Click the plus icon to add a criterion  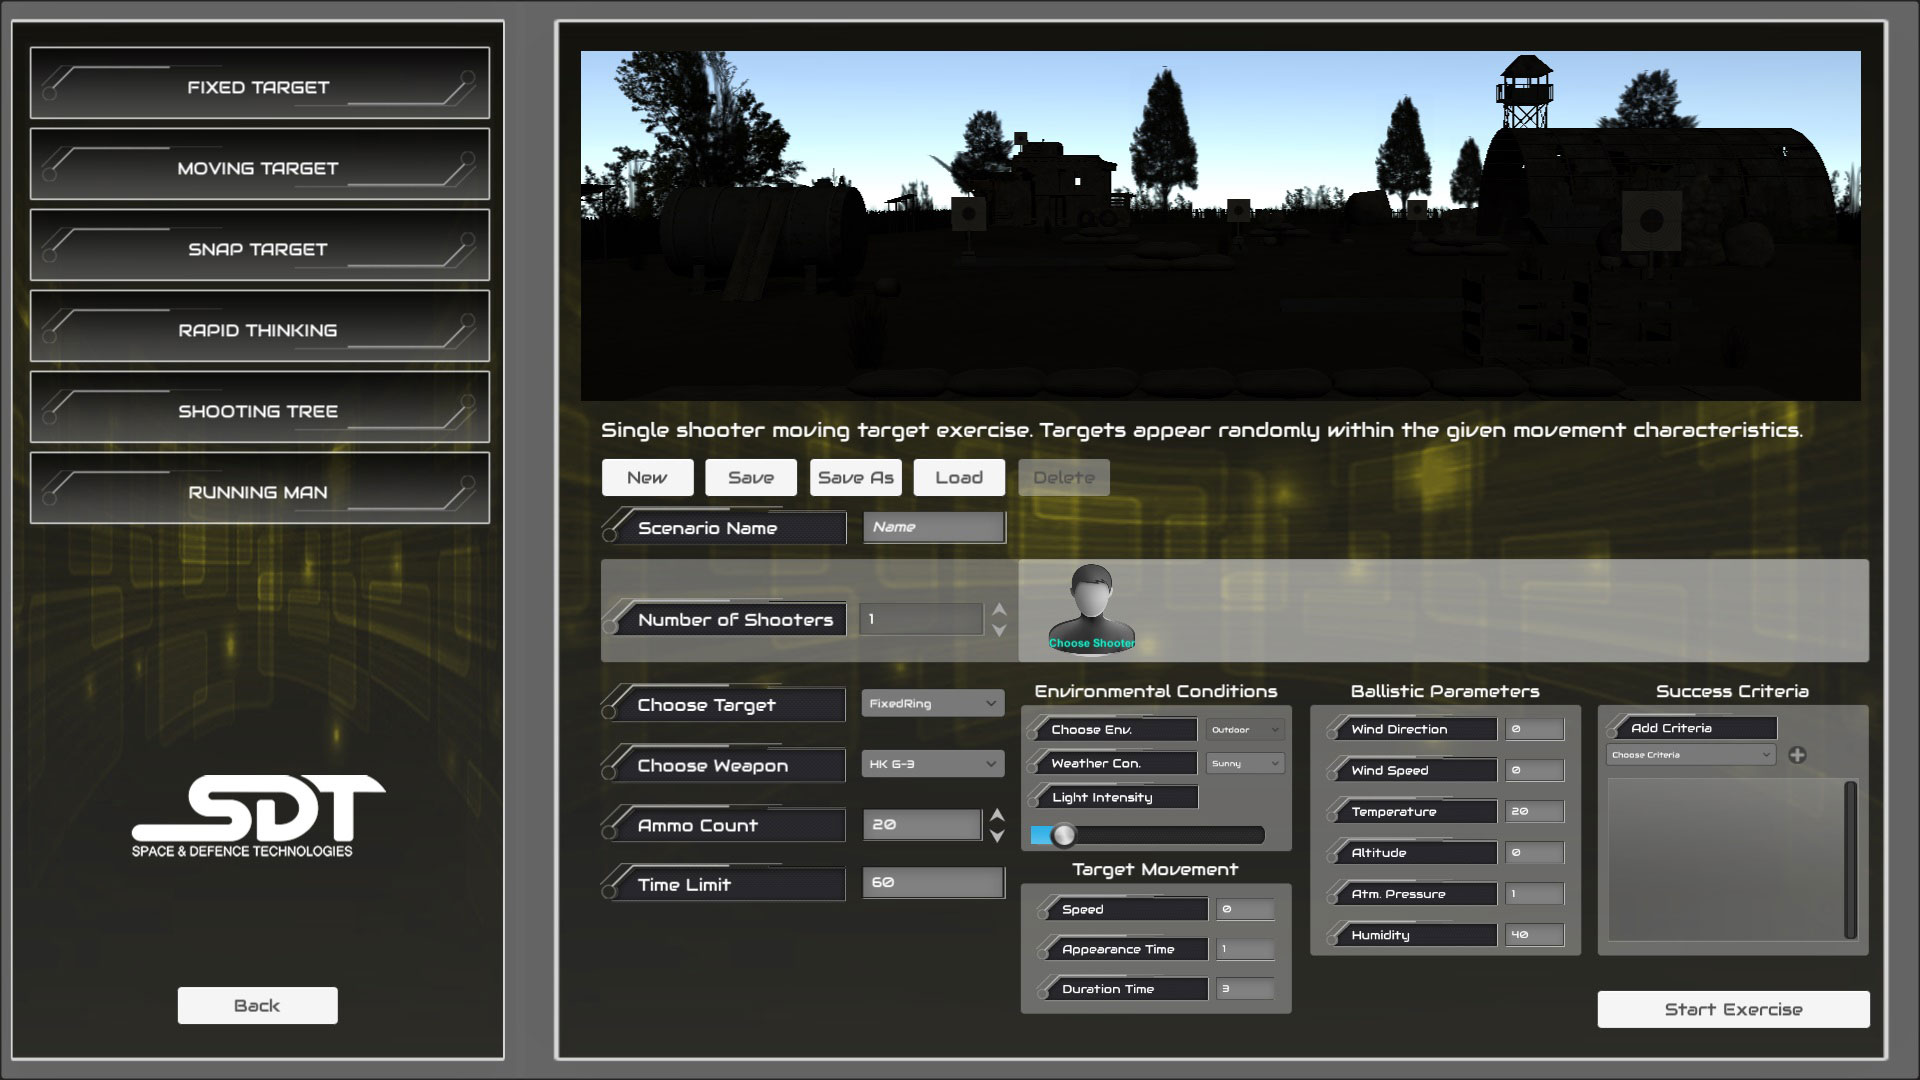1799,755
